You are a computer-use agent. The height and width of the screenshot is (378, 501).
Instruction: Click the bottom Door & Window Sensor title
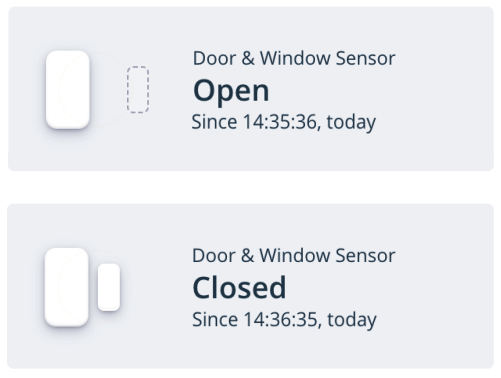click(294, 256)
